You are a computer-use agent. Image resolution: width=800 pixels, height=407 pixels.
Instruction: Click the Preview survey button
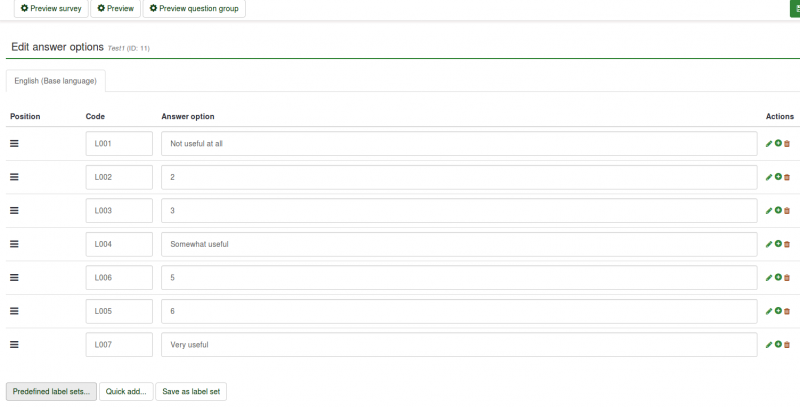[51, 8]
